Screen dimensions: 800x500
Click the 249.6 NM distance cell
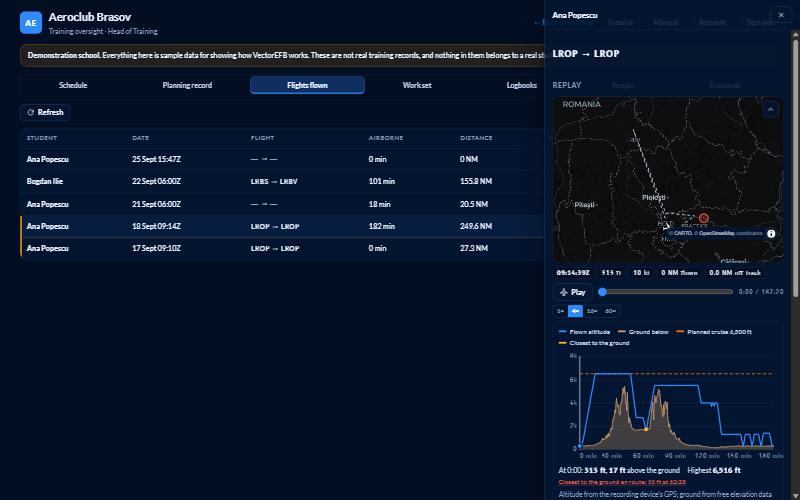(476, 226)
